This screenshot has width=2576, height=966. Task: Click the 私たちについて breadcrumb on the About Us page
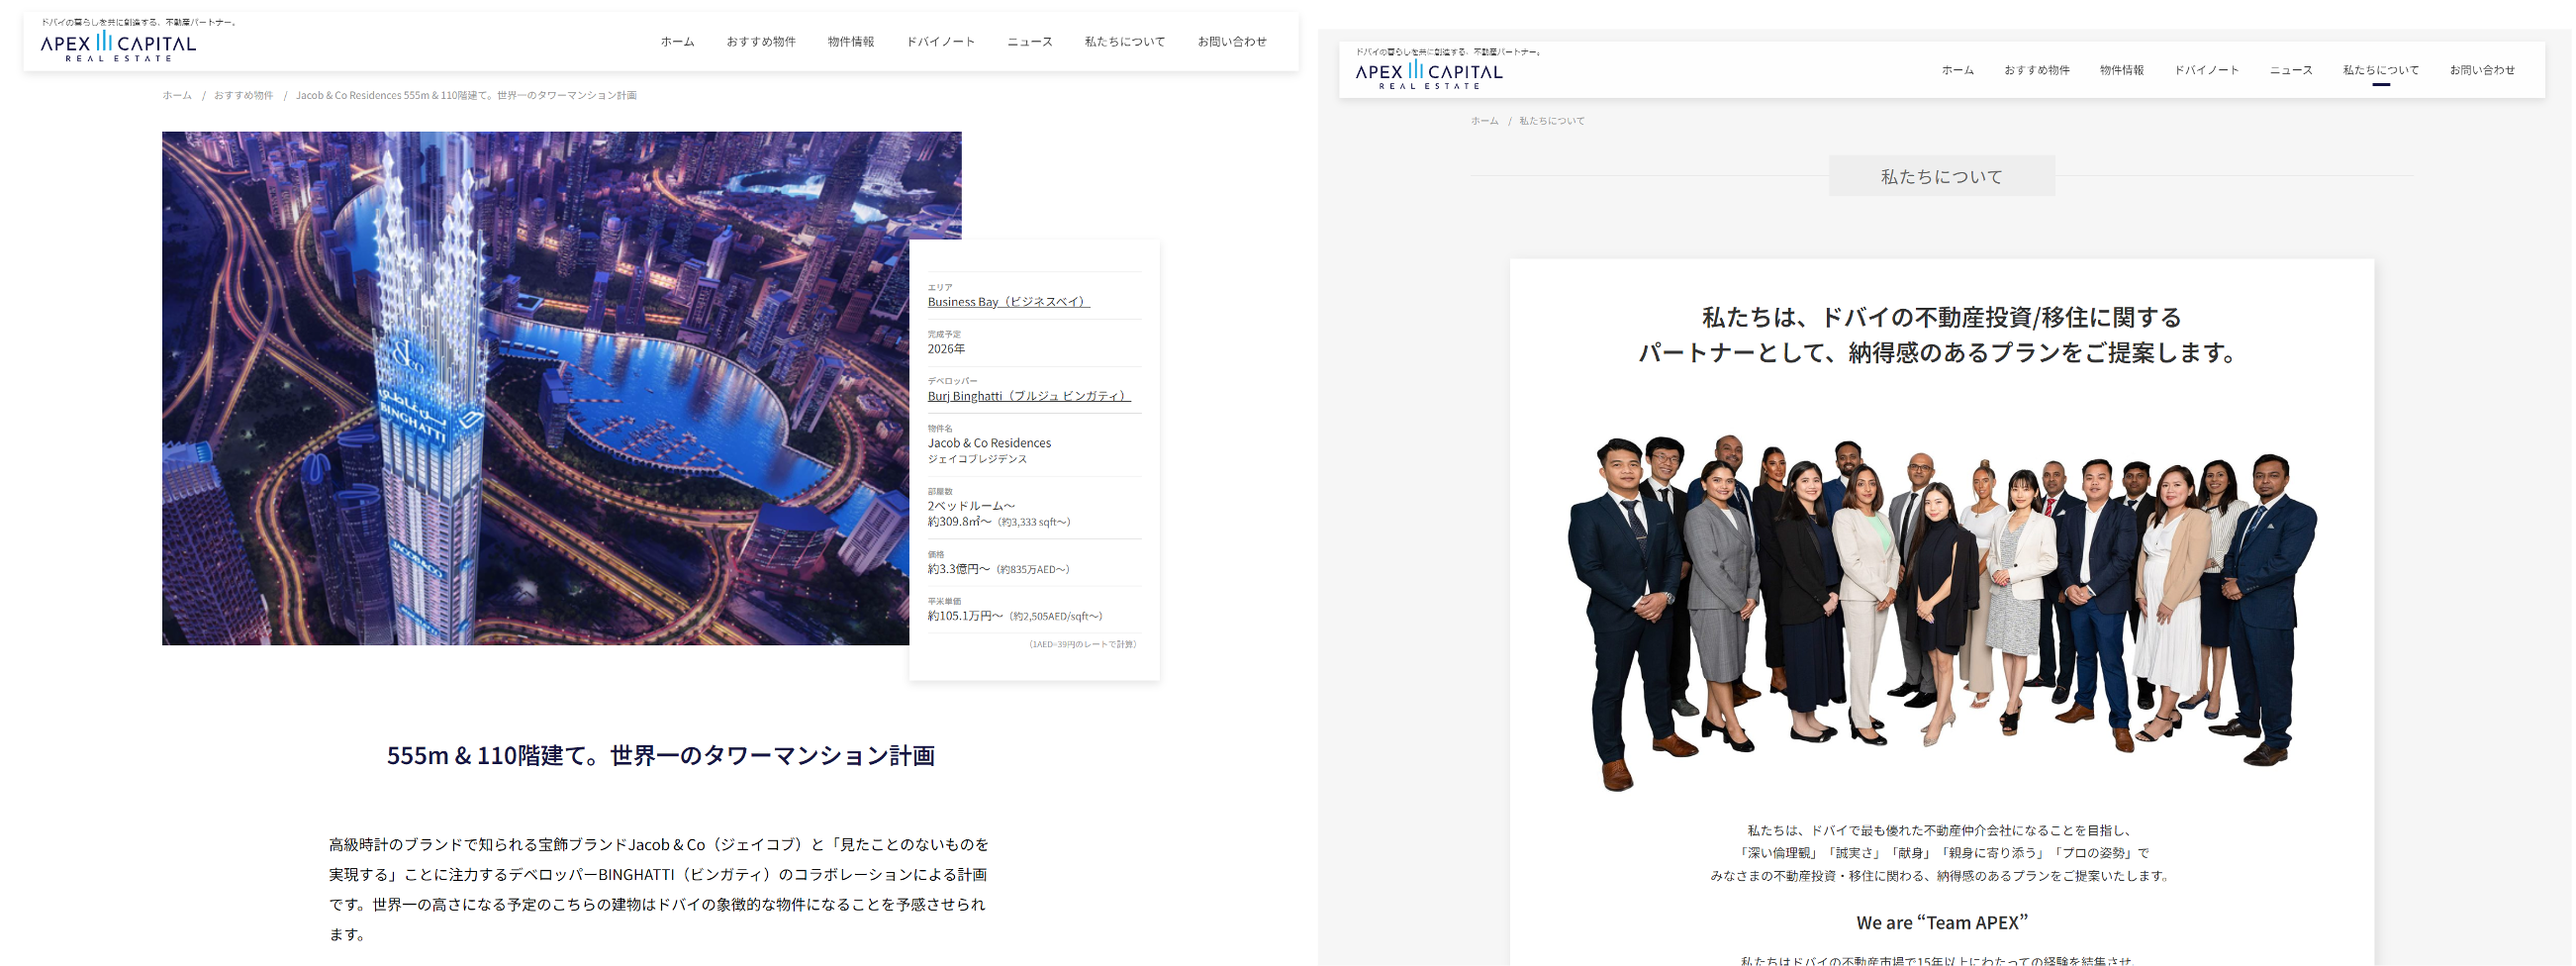[1552, 121]
